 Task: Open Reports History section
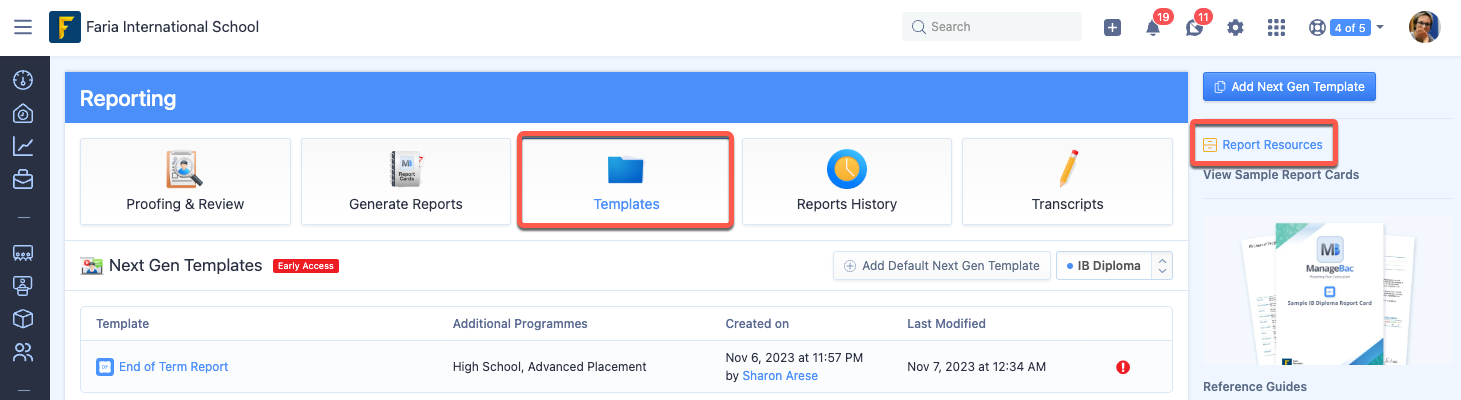tap(847, 181)
